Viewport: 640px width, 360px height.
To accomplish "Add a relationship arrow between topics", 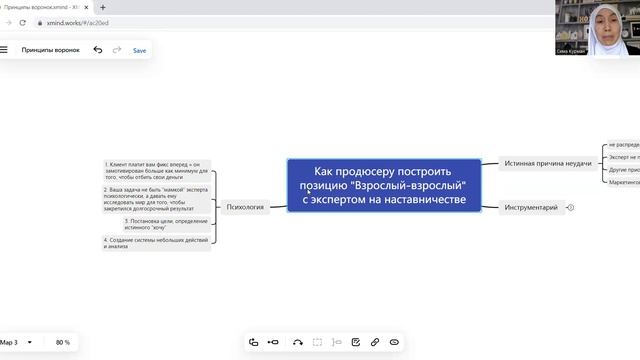I will (x=298, y=342).
